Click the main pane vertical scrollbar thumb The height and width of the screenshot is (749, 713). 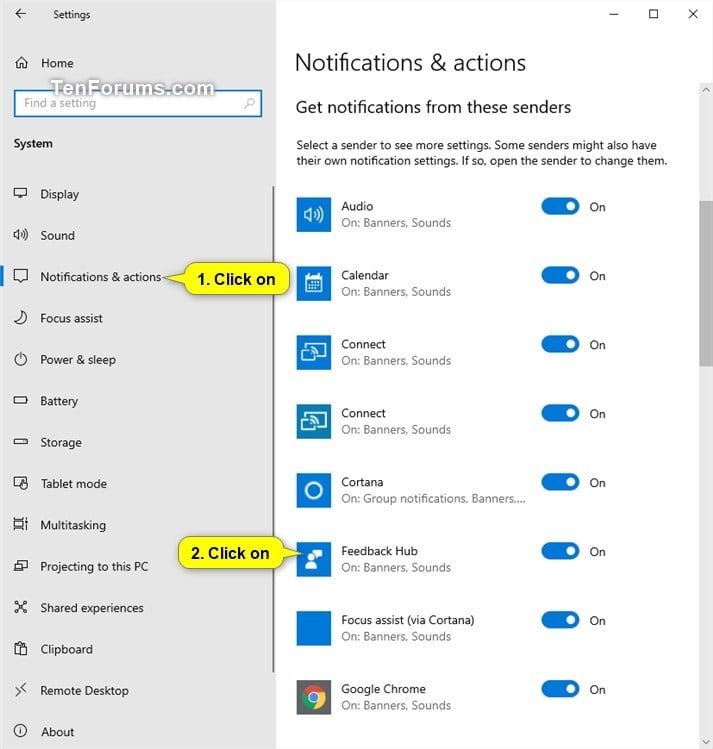pyautogui.click(x=706, y=284)
